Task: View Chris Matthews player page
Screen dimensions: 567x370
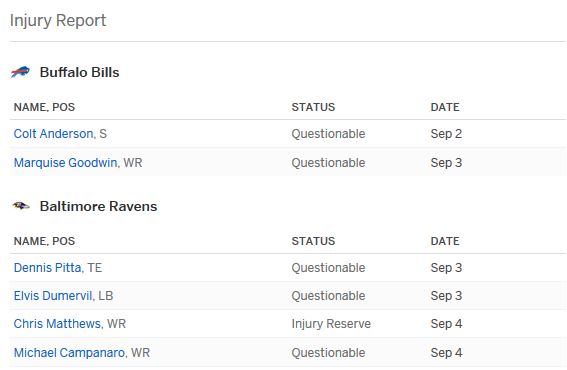Action: pos(58,324)
